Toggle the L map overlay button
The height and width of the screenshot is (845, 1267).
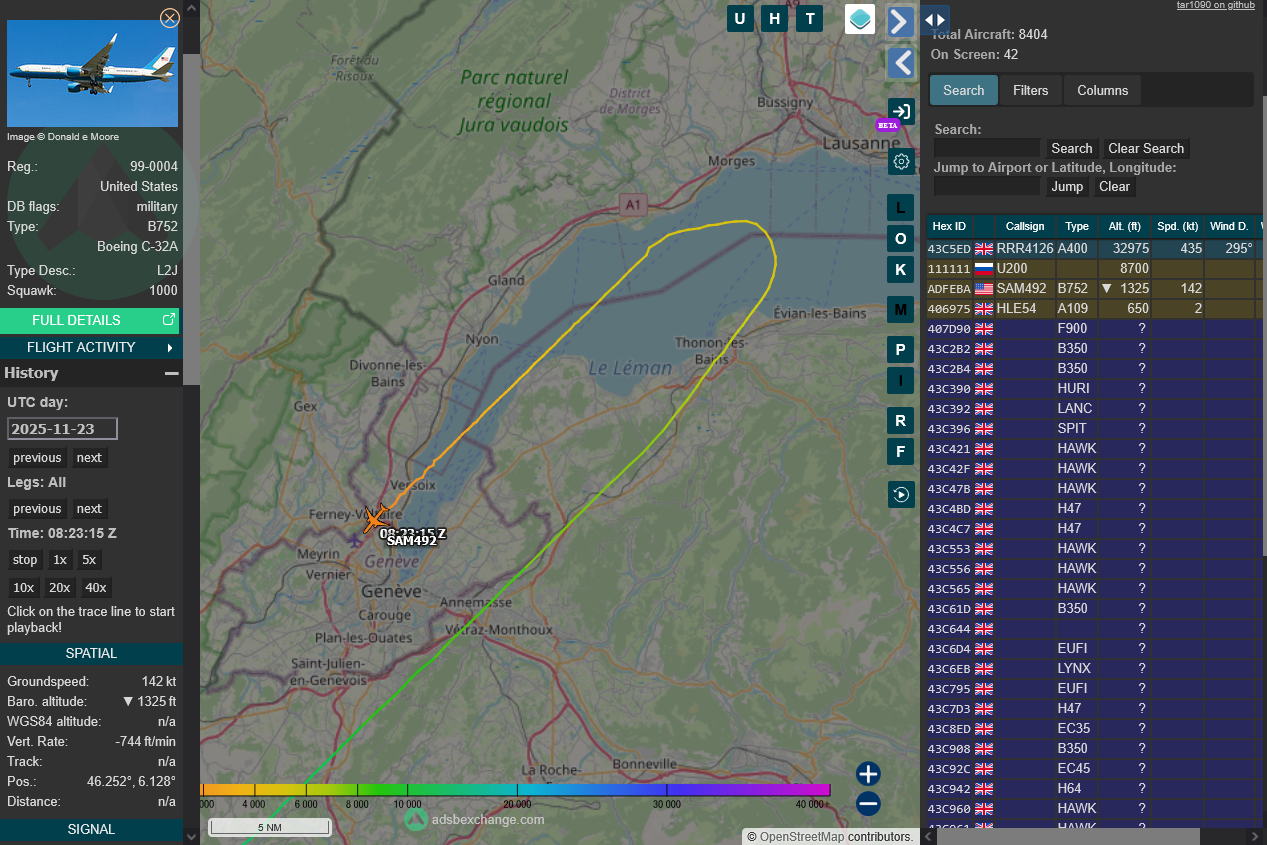pyautogui.click(x=901, y=207)
